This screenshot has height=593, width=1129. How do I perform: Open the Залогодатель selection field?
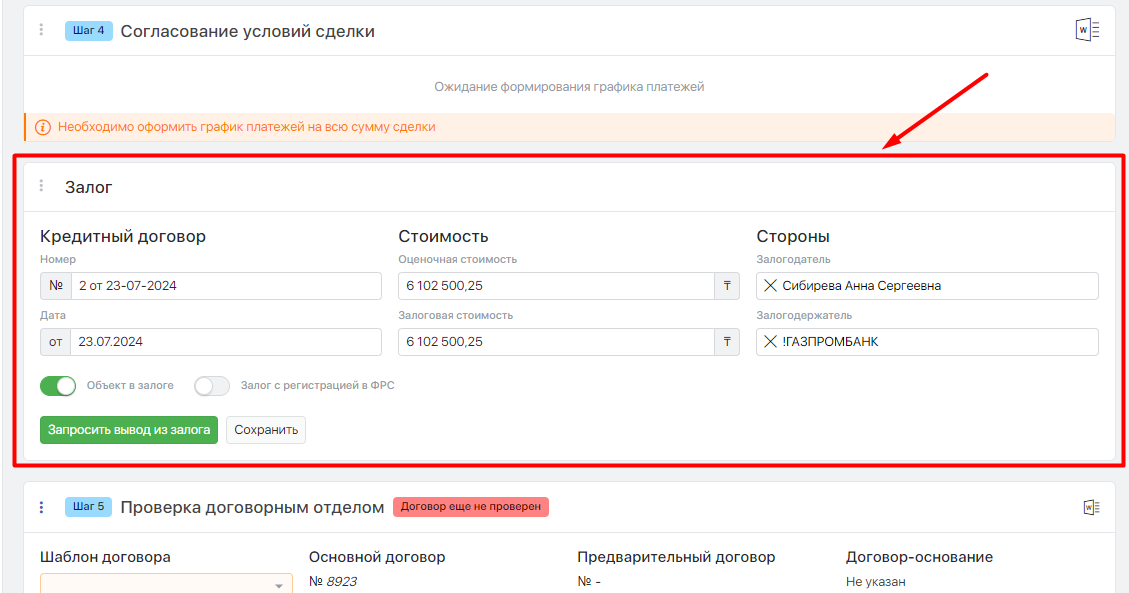(927, 286)
